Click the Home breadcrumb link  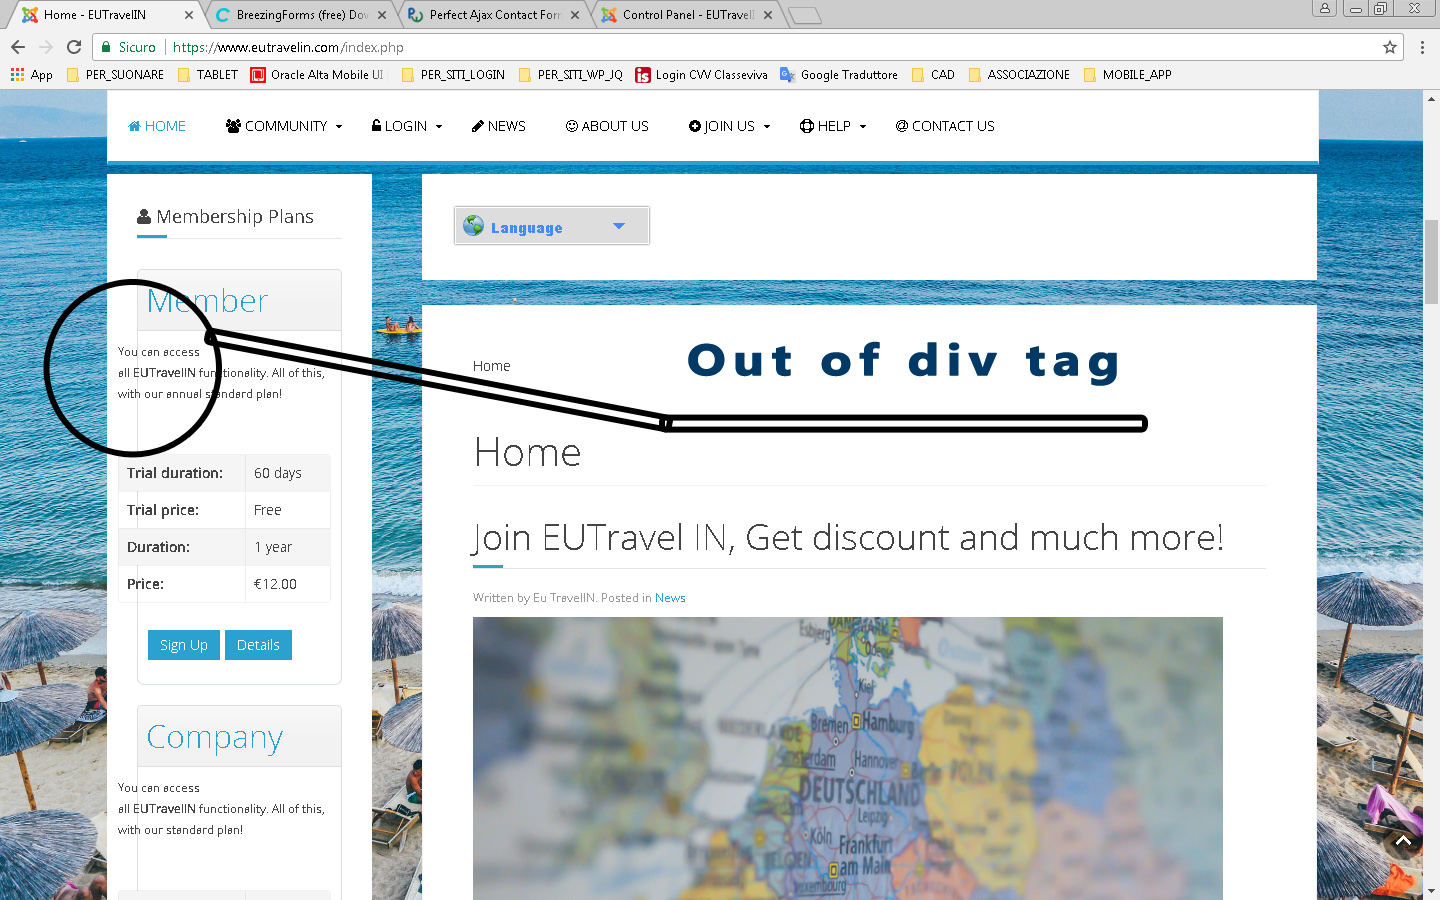pos(491,366)
